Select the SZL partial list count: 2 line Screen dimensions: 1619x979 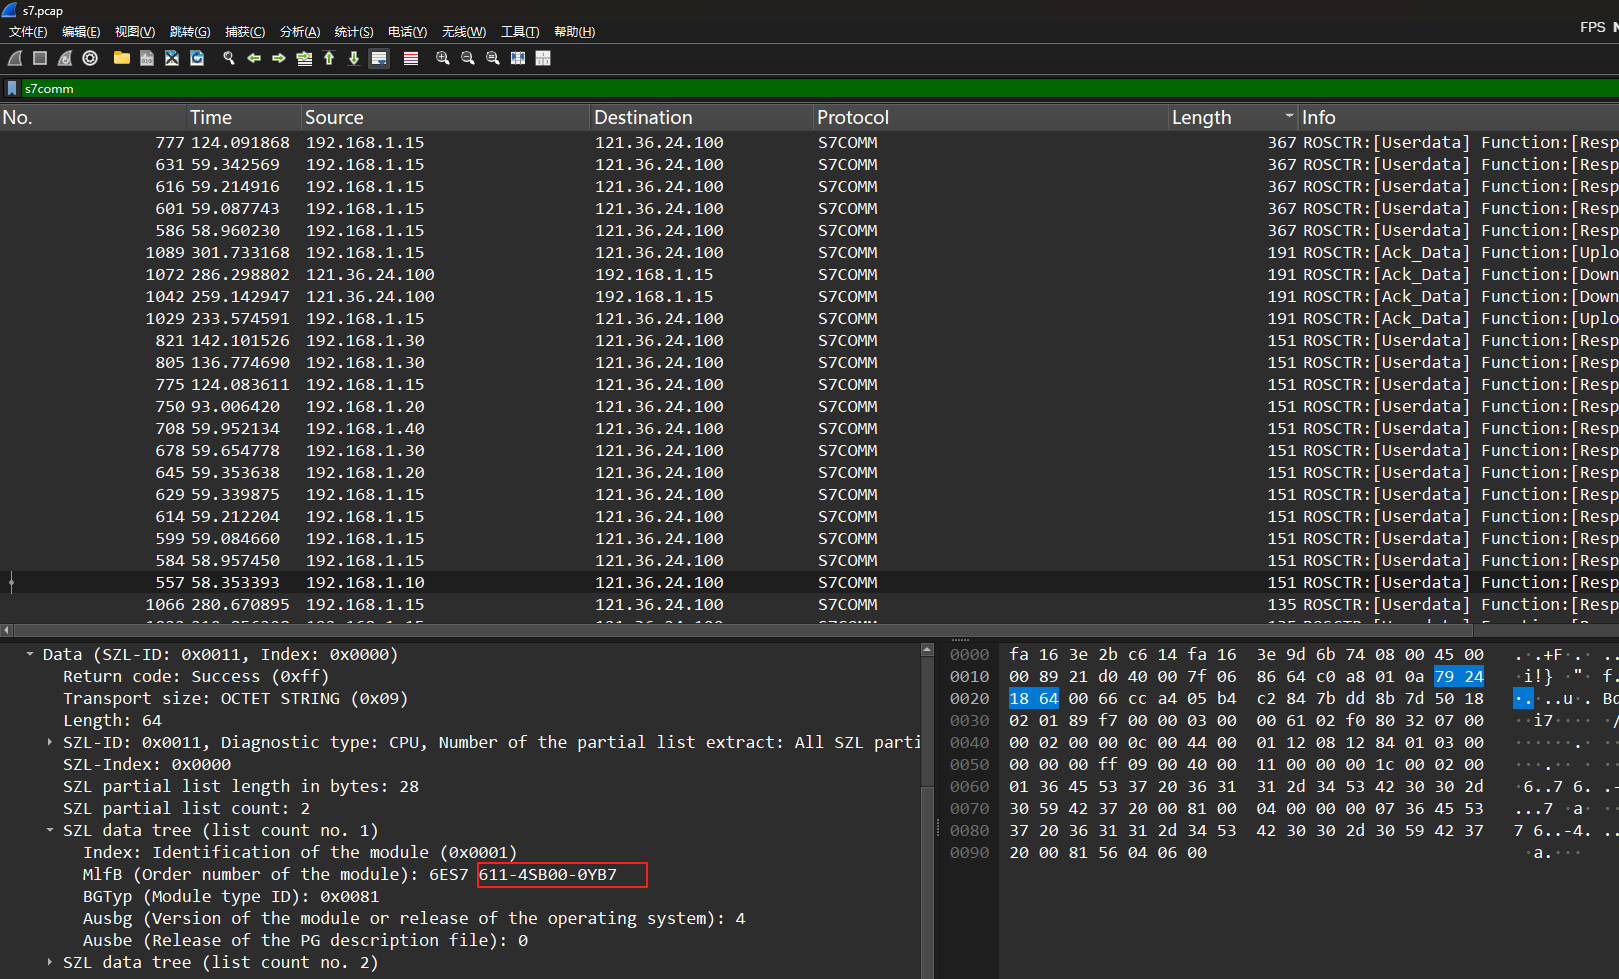(186, 808)
